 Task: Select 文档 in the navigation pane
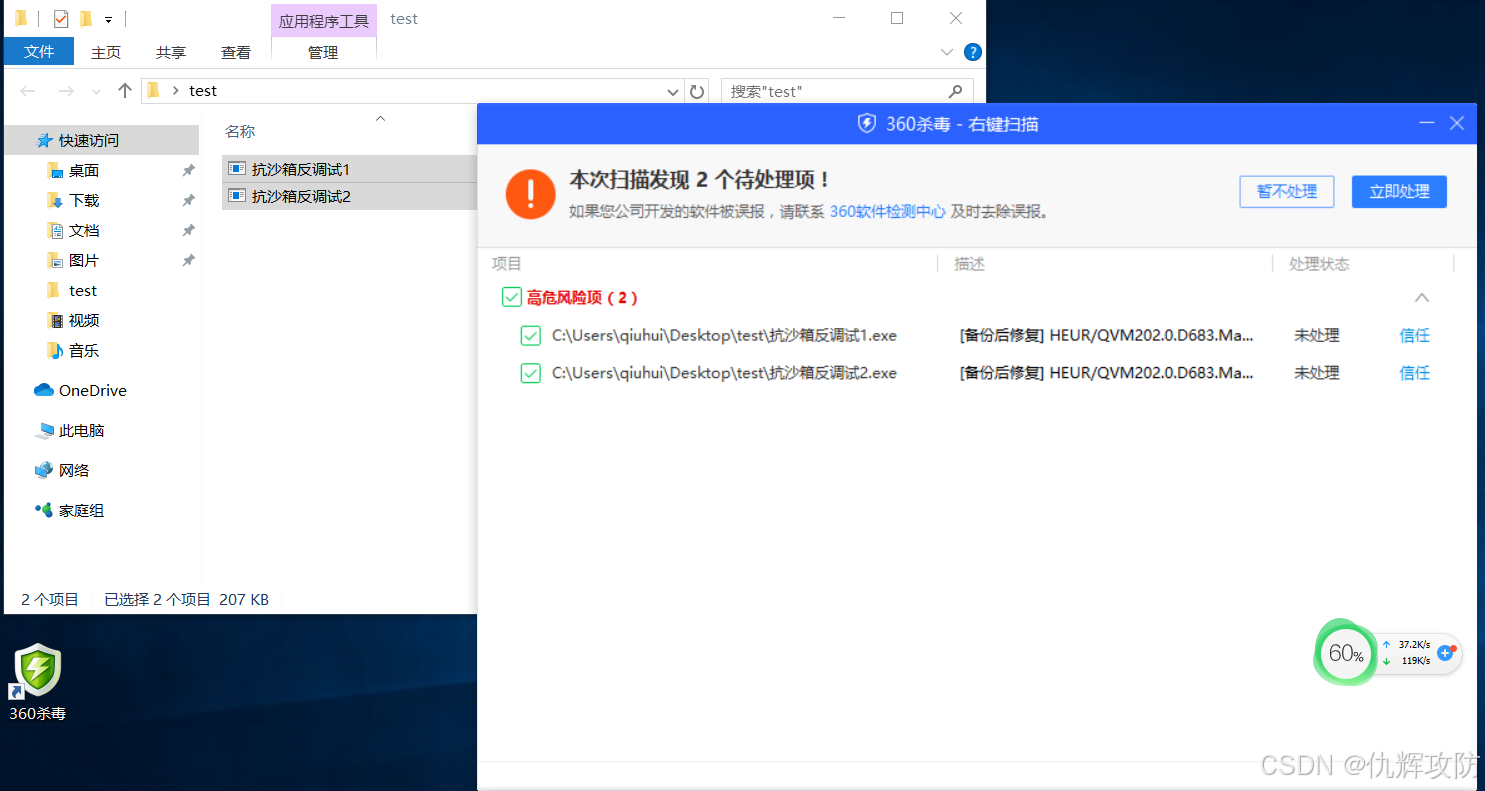coord(84,231)
